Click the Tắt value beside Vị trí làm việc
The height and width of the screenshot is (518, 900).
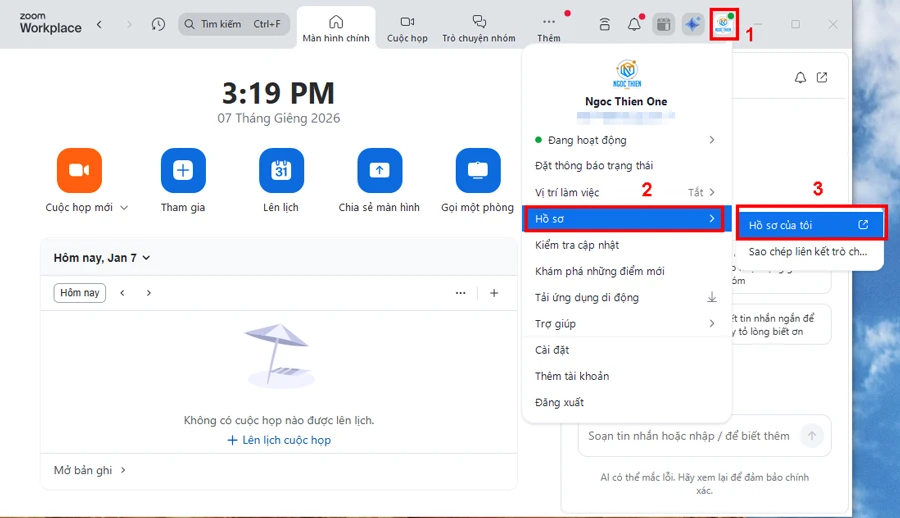coord(695,192)
